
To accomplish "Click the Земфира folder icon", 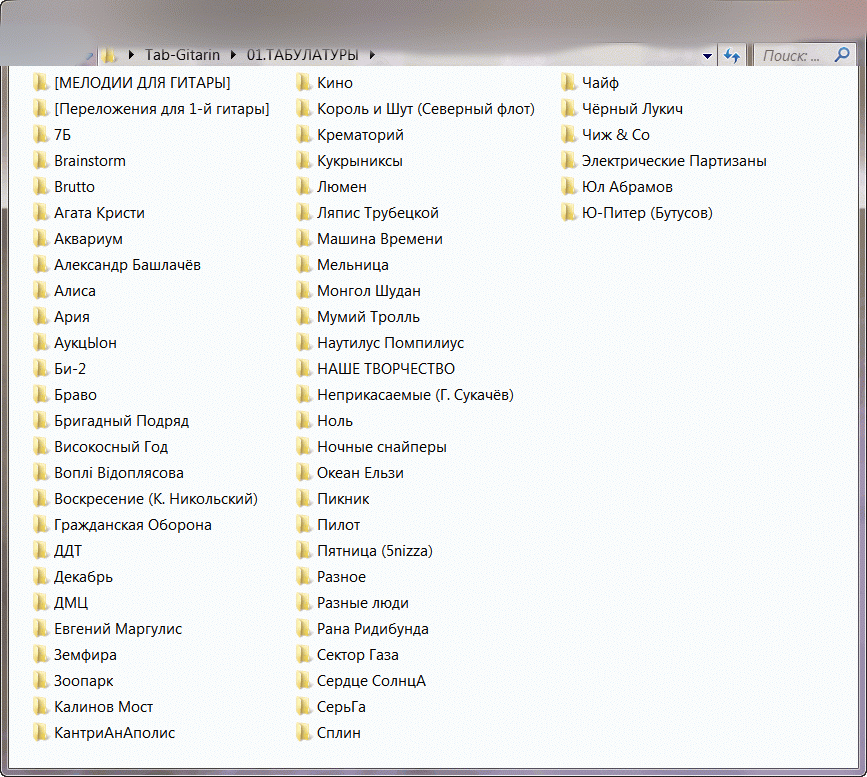I will pos(40,654).
